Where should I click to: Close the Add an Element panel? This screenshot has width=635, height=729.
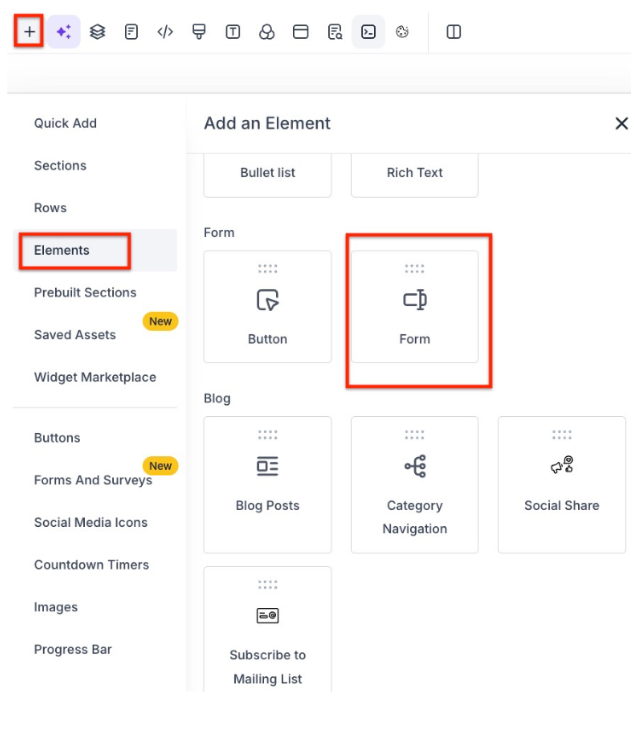[620, 124]
